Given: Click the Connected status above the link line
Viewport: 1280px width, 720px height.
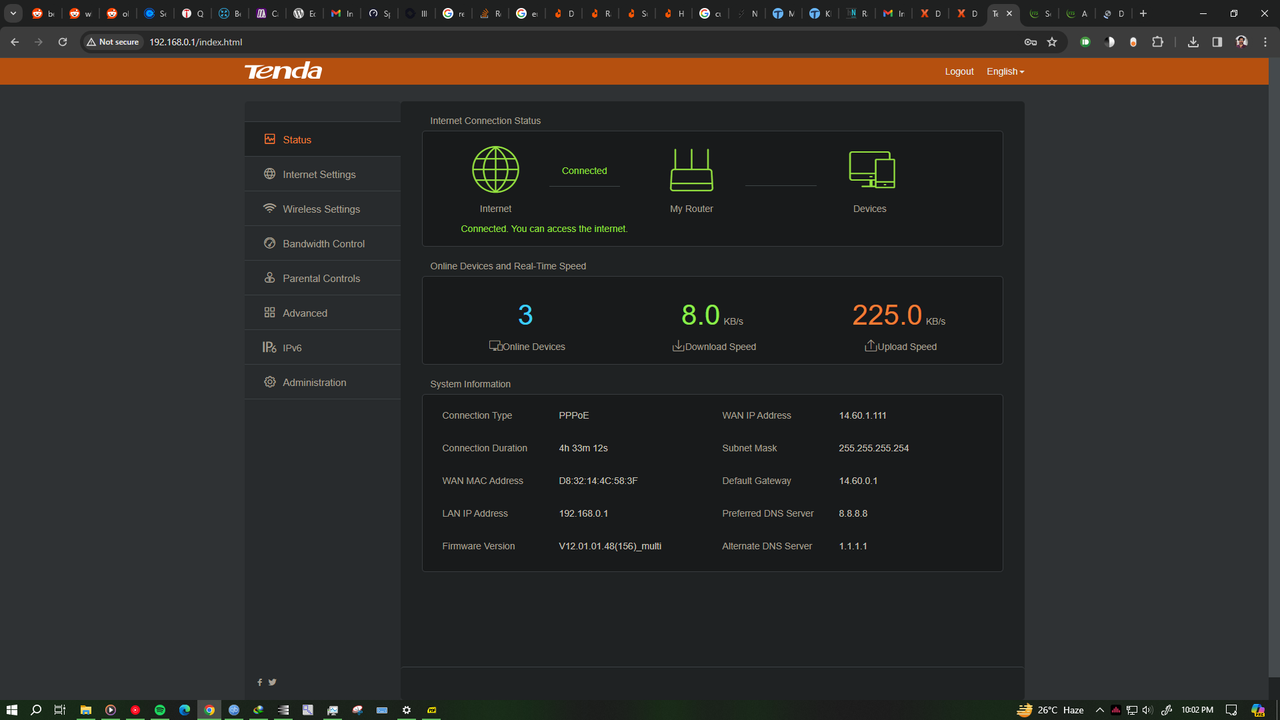Looking at the screenshot, I should pos(584,171).
